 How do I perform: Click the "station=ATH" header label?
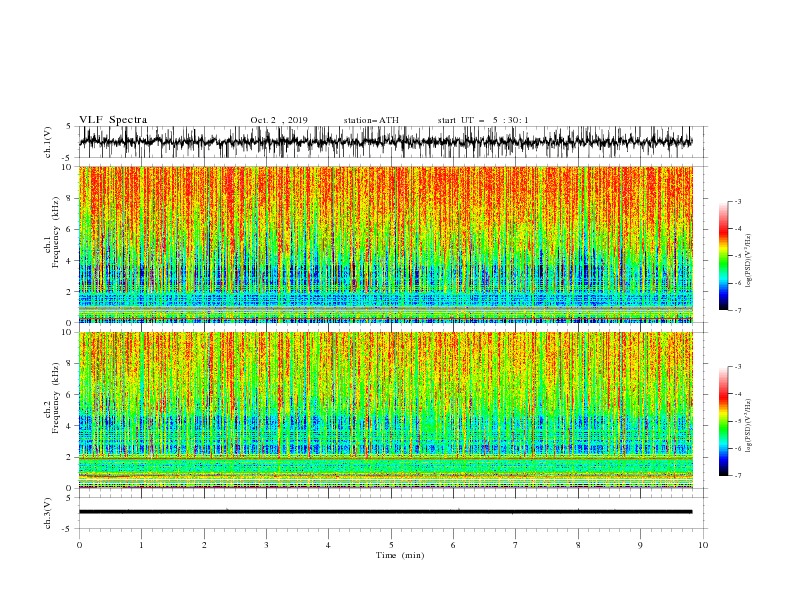click(371, 120)
